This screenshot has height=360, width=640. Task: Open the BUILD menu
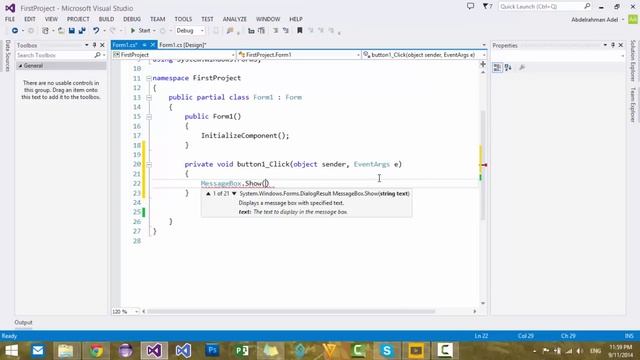[106, 19]
